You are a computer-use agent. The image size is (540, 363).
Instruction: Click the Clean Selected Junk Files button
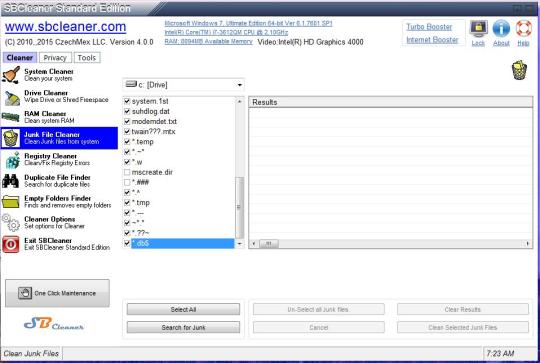[x=463, y=328]
